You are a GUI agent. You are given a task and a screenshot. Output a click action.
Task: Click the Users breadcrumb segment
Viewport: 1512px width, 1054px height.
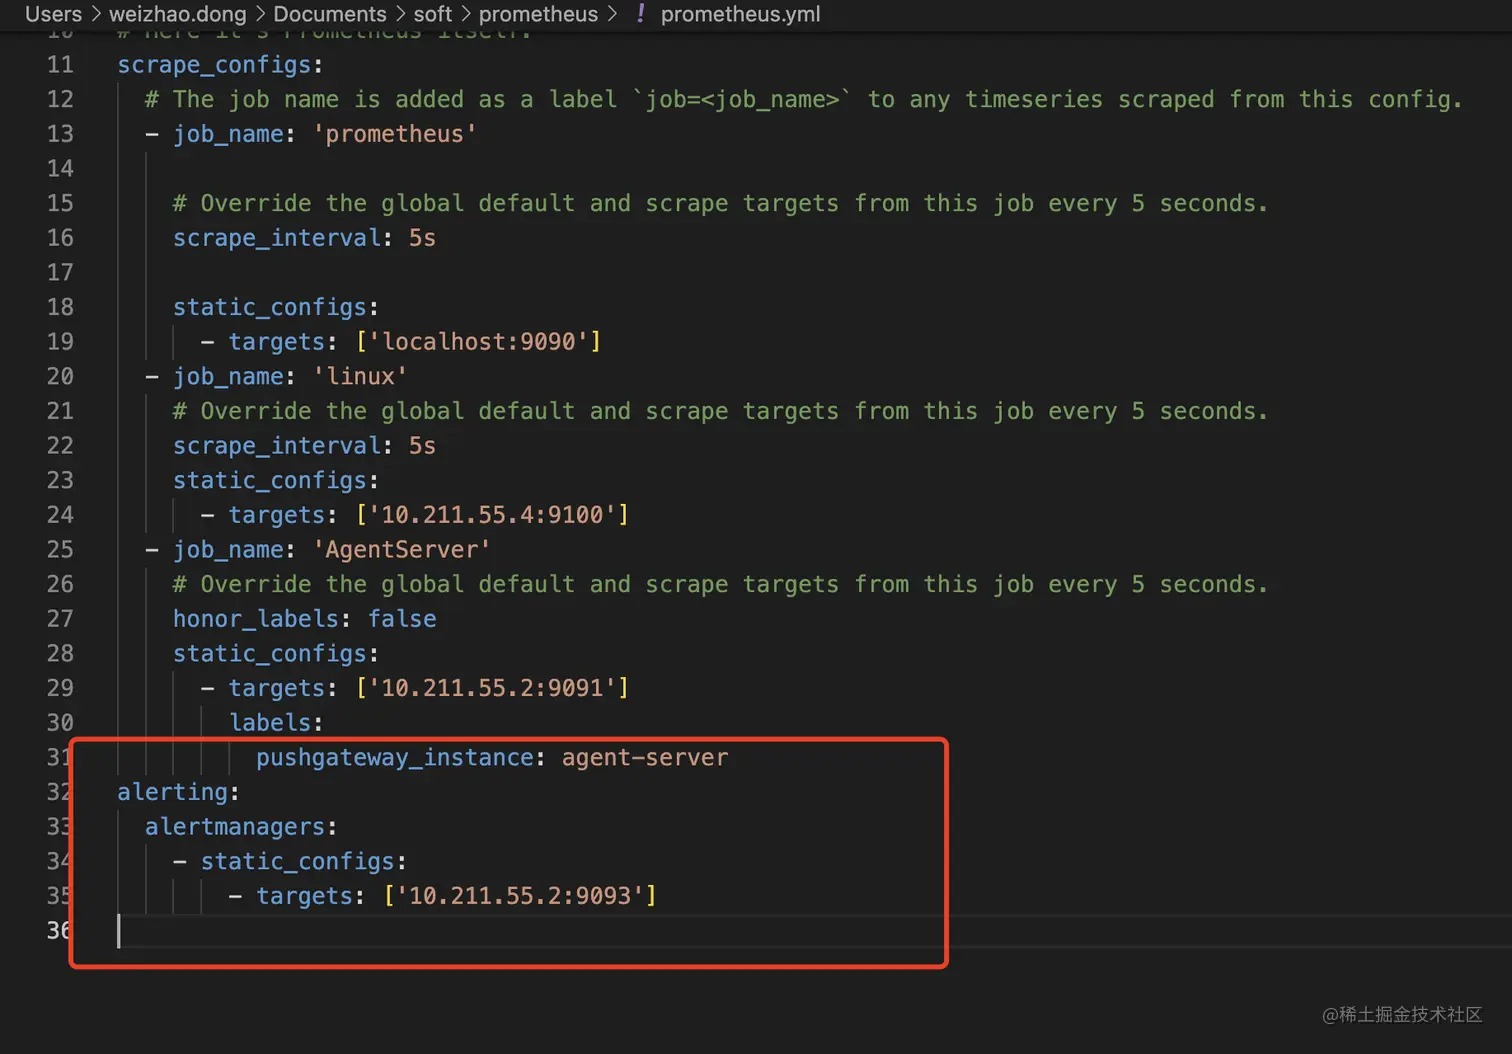53,14
